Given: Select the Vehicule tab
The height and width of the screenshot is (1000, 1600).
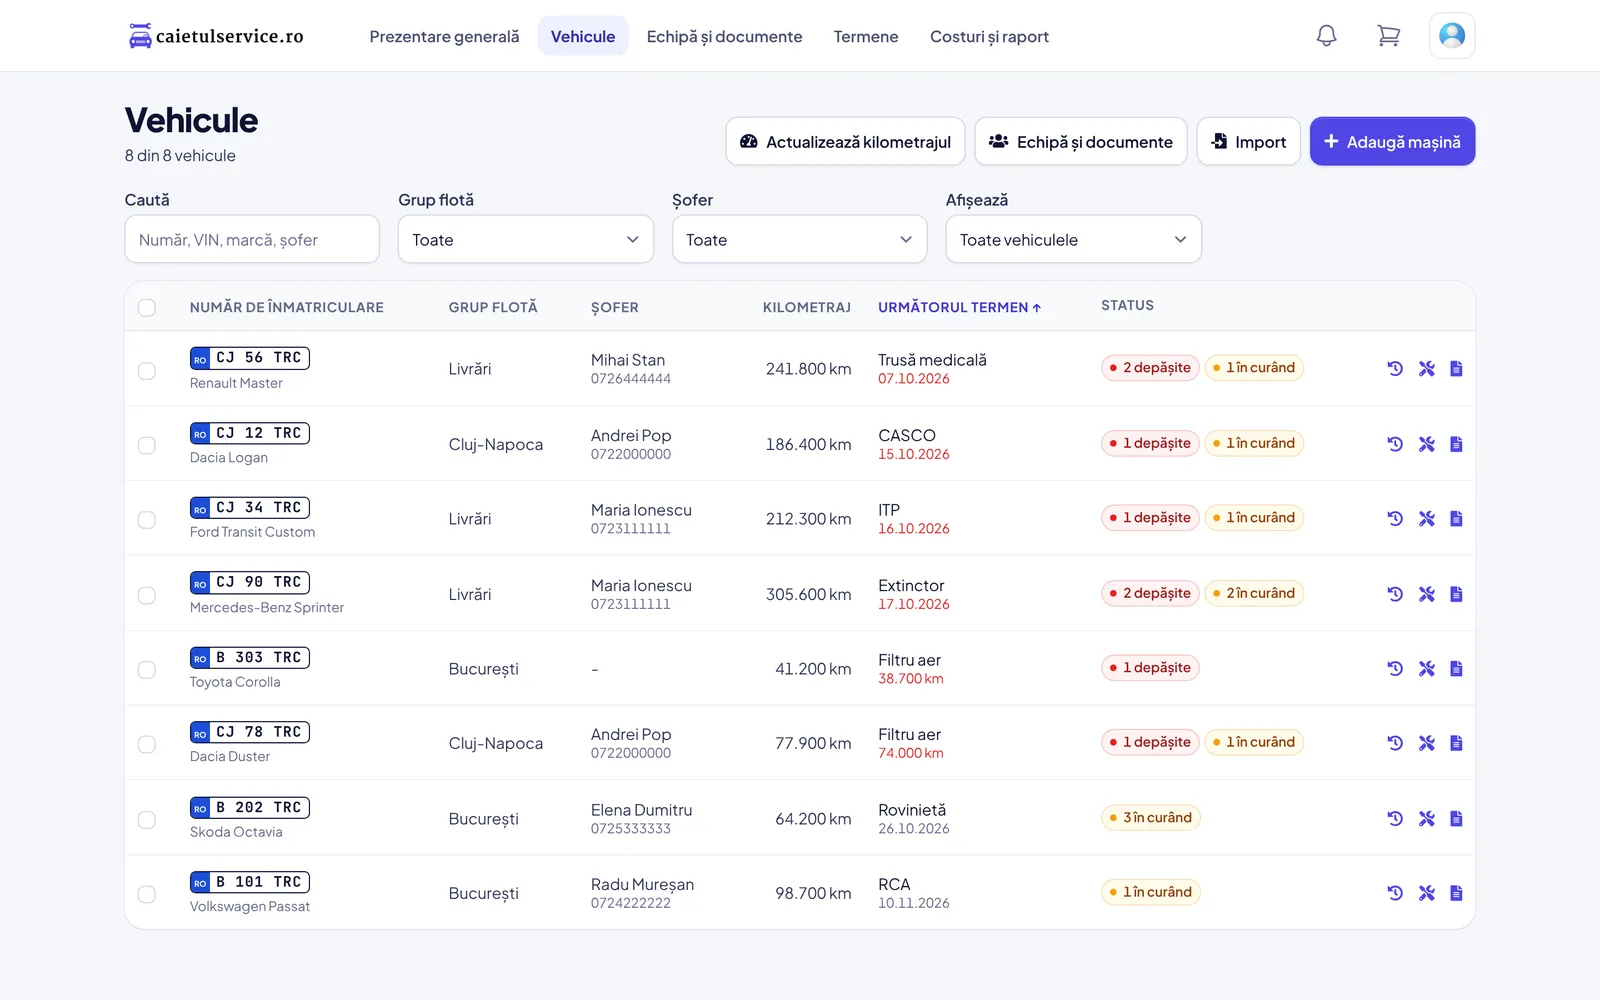Looking at the screenshot, I should tap(583, 36).
